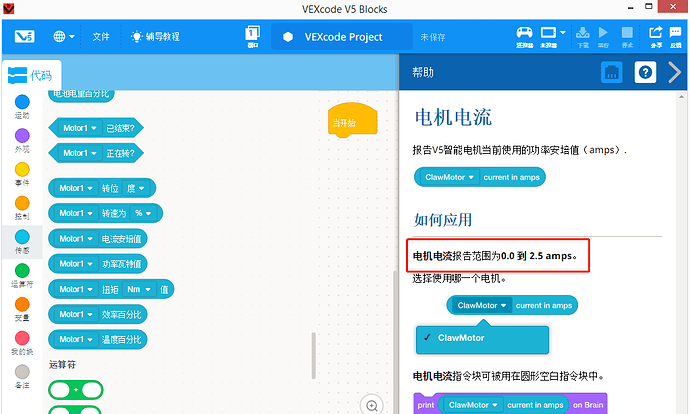The height and width of the screenshot is (414, 690).
Task: Click the controller icon in toolbar
Action: point(524,37)
